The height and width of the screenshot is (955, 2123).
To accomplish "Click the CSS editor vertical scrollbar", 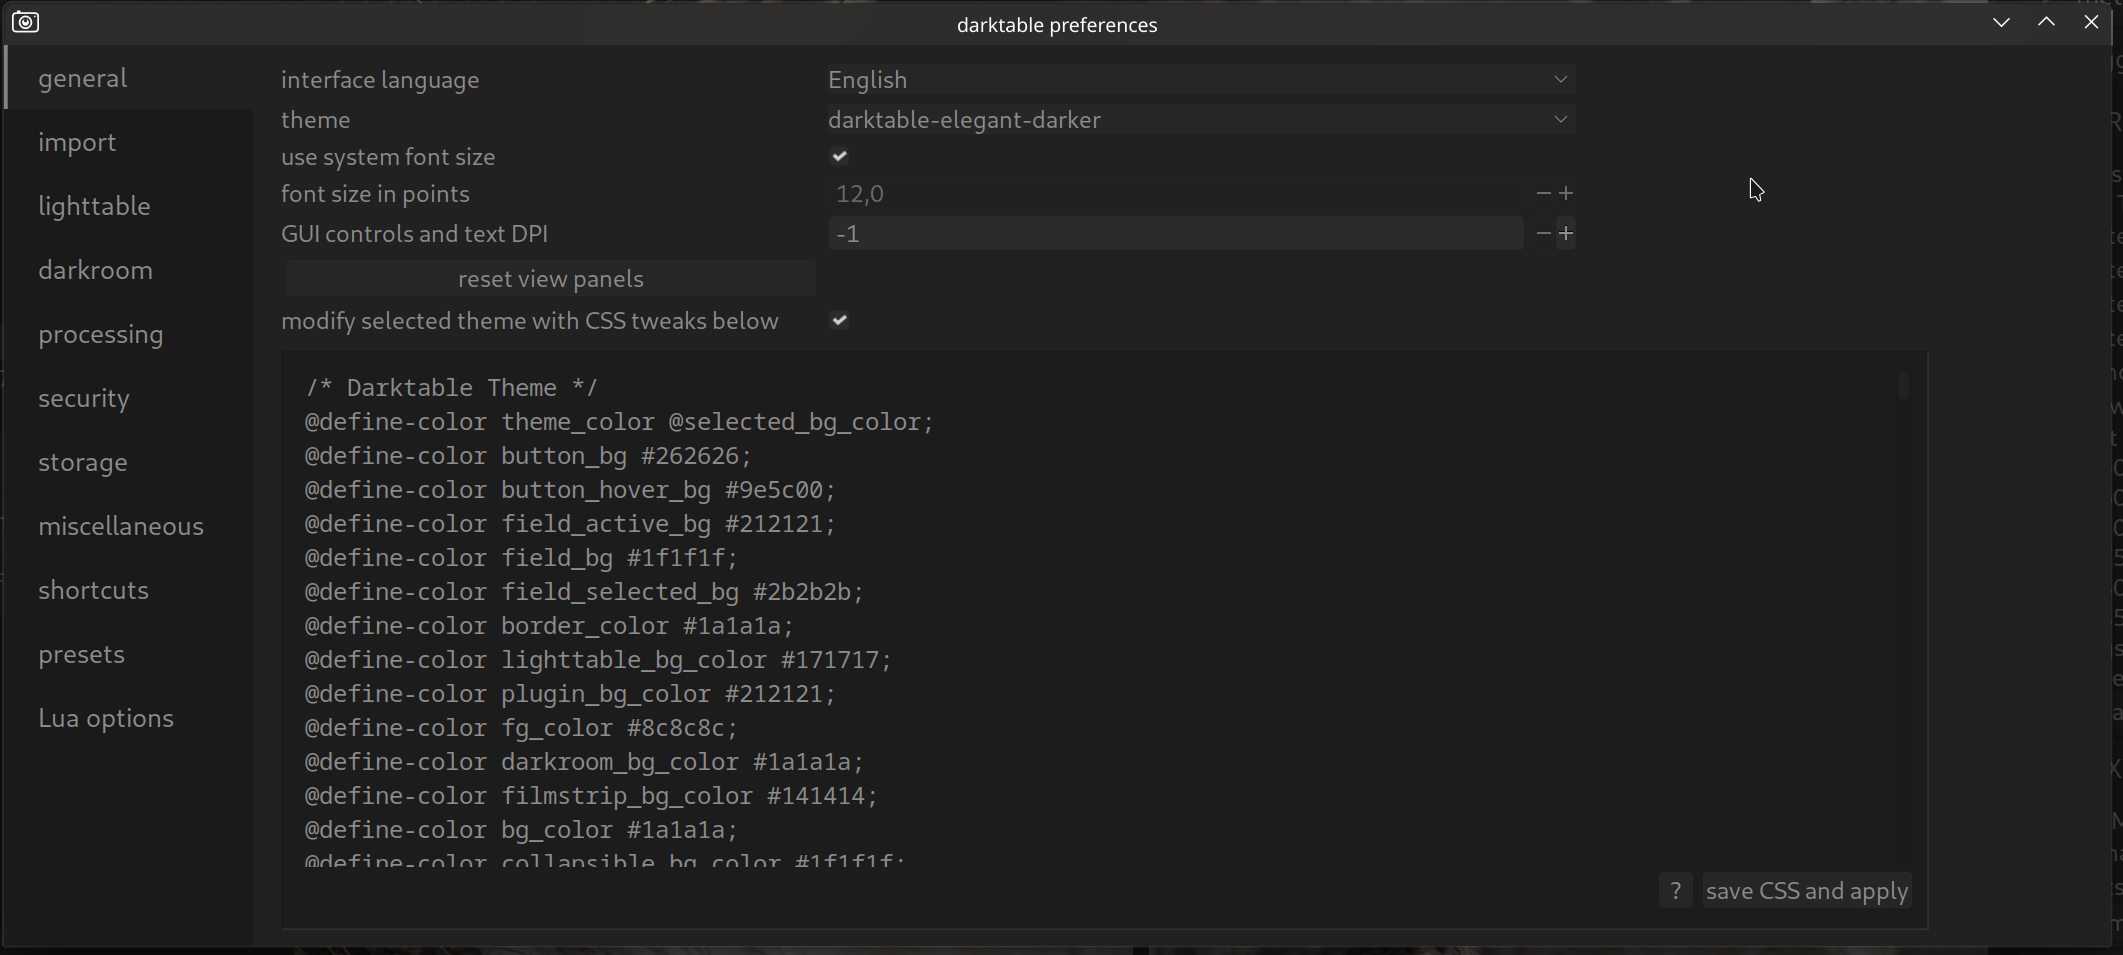I will [x=1903, y=386].
